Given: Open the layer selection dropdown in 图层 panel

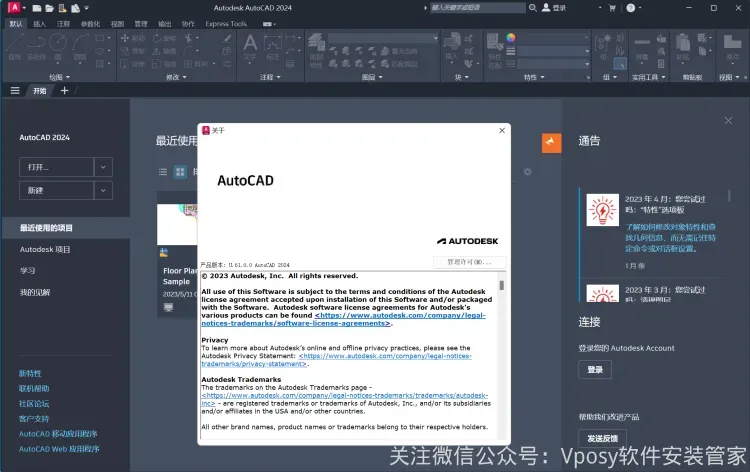Looking at the screenshot, I should tap(383, 38).
